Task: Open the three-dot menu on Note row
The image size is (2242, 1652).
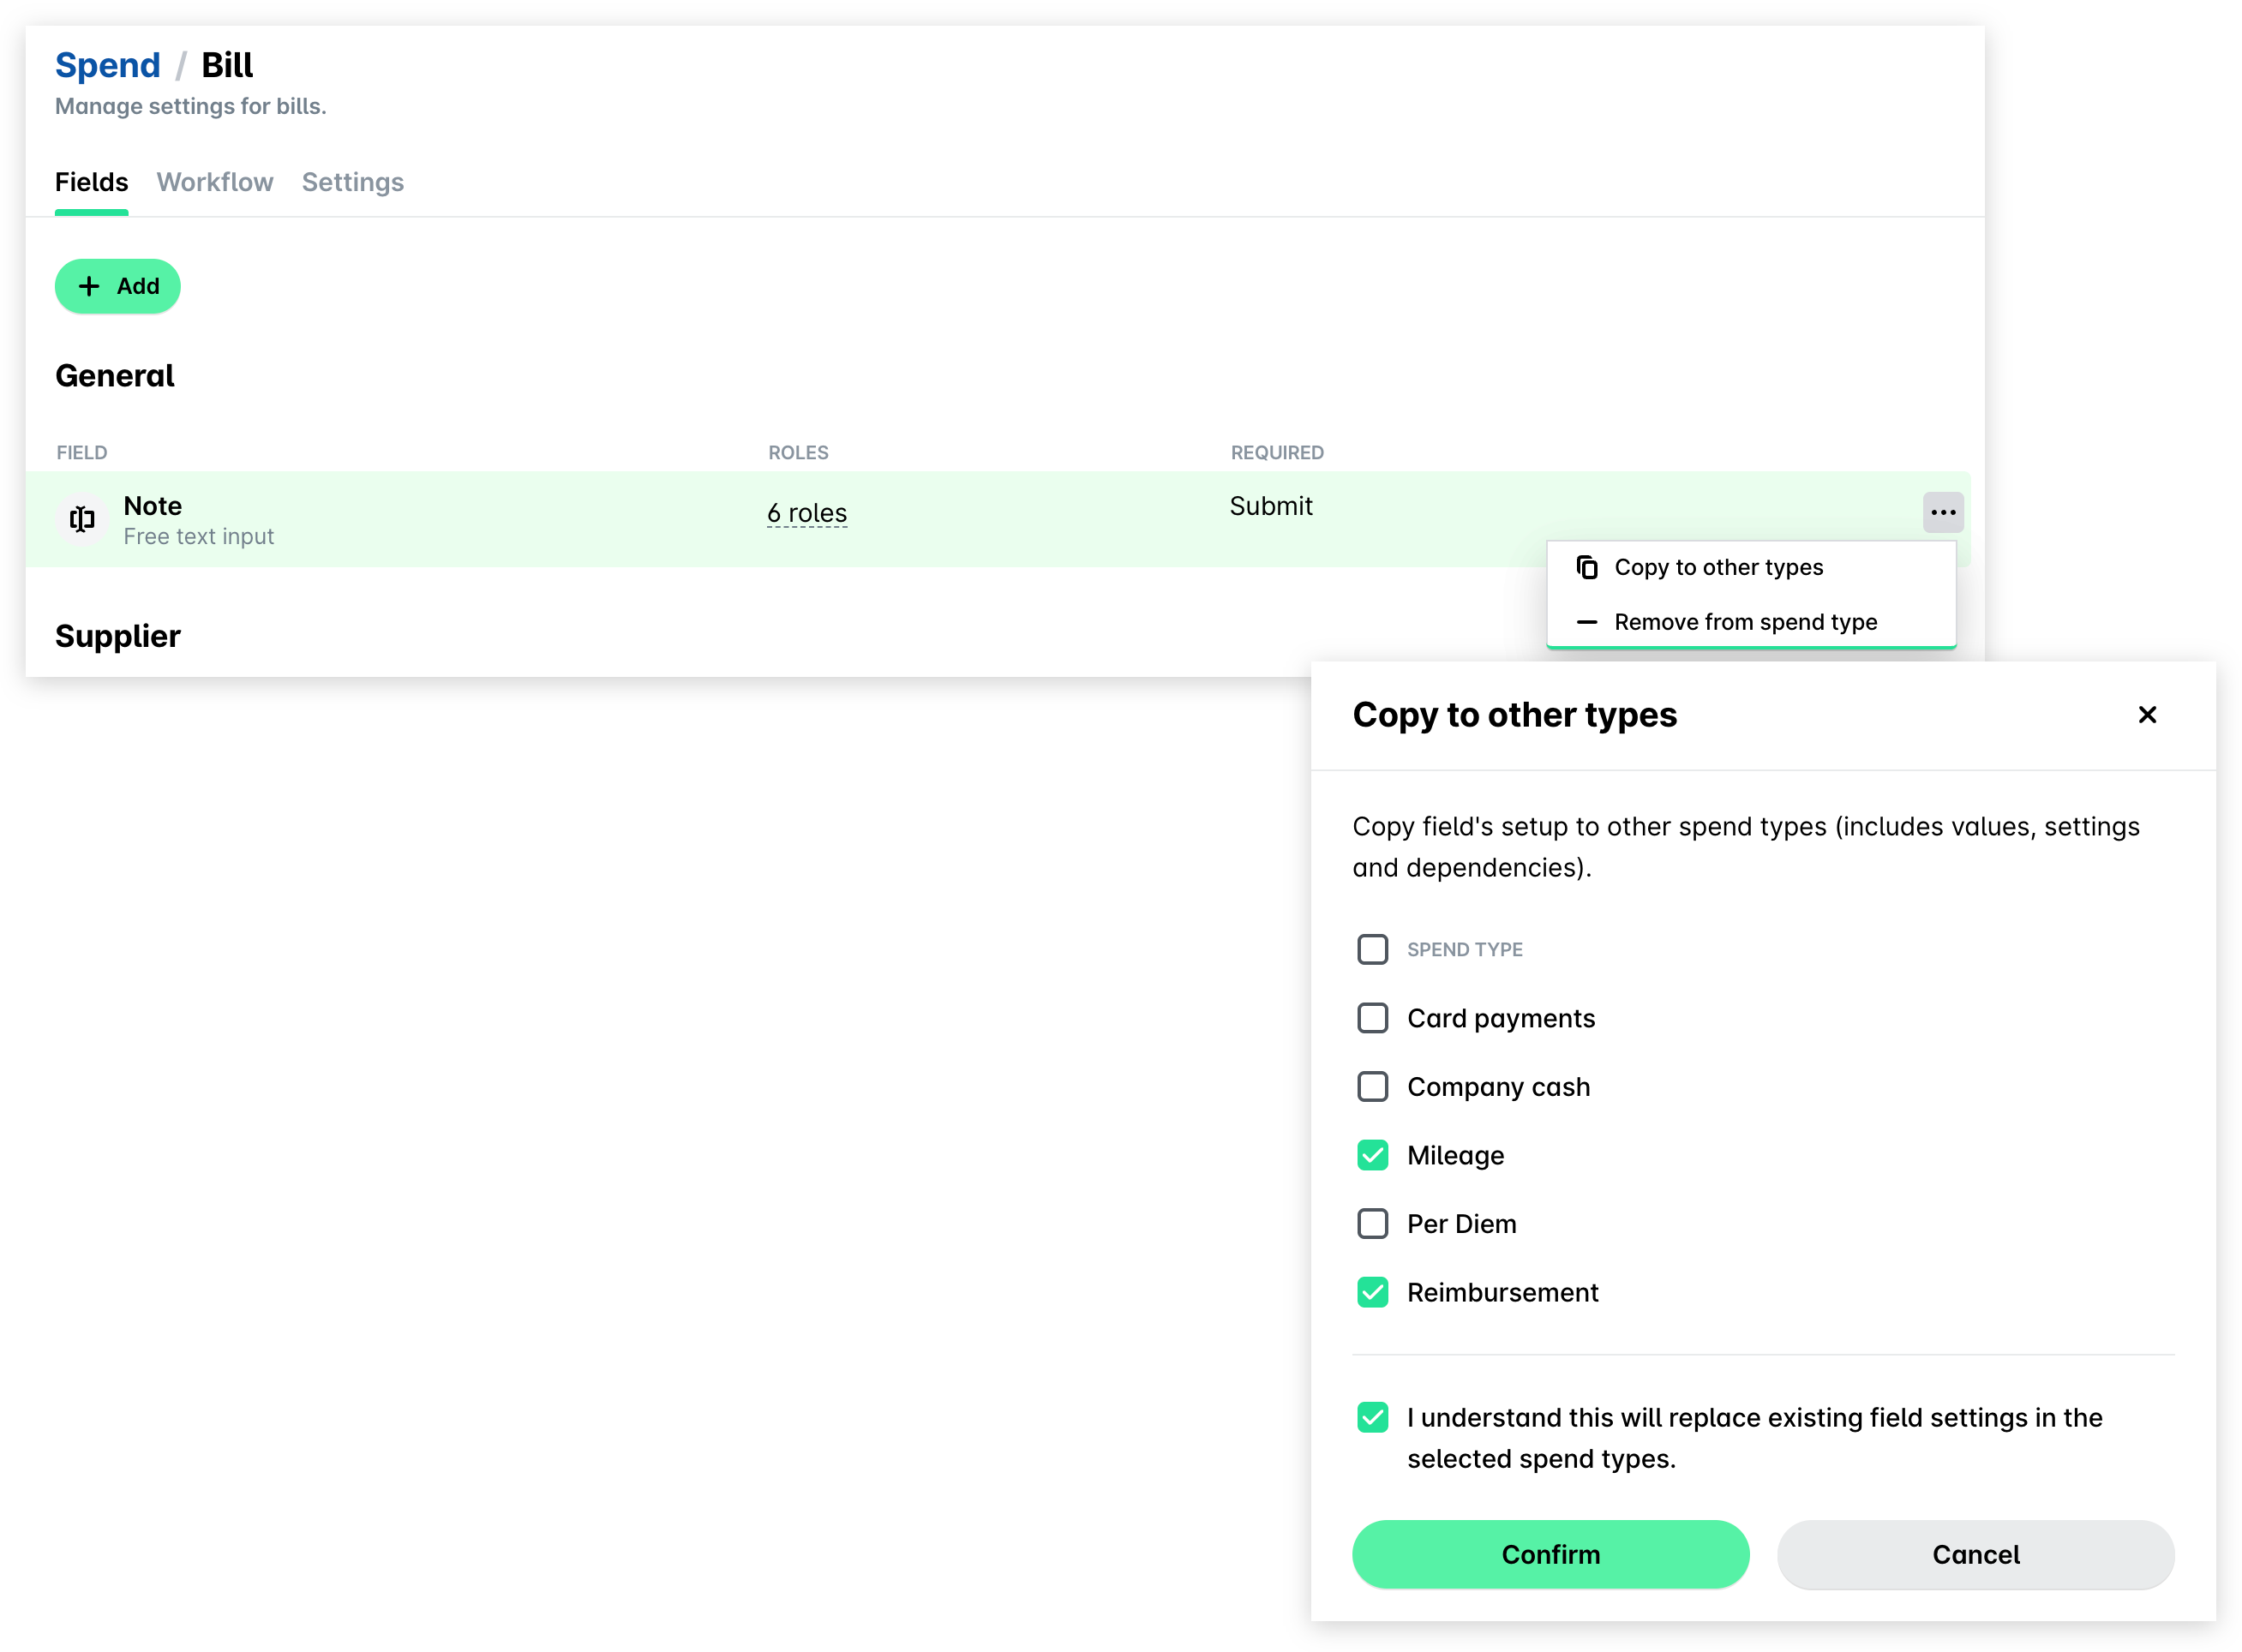Action: pyautogui.click(x=1942, y=513)
